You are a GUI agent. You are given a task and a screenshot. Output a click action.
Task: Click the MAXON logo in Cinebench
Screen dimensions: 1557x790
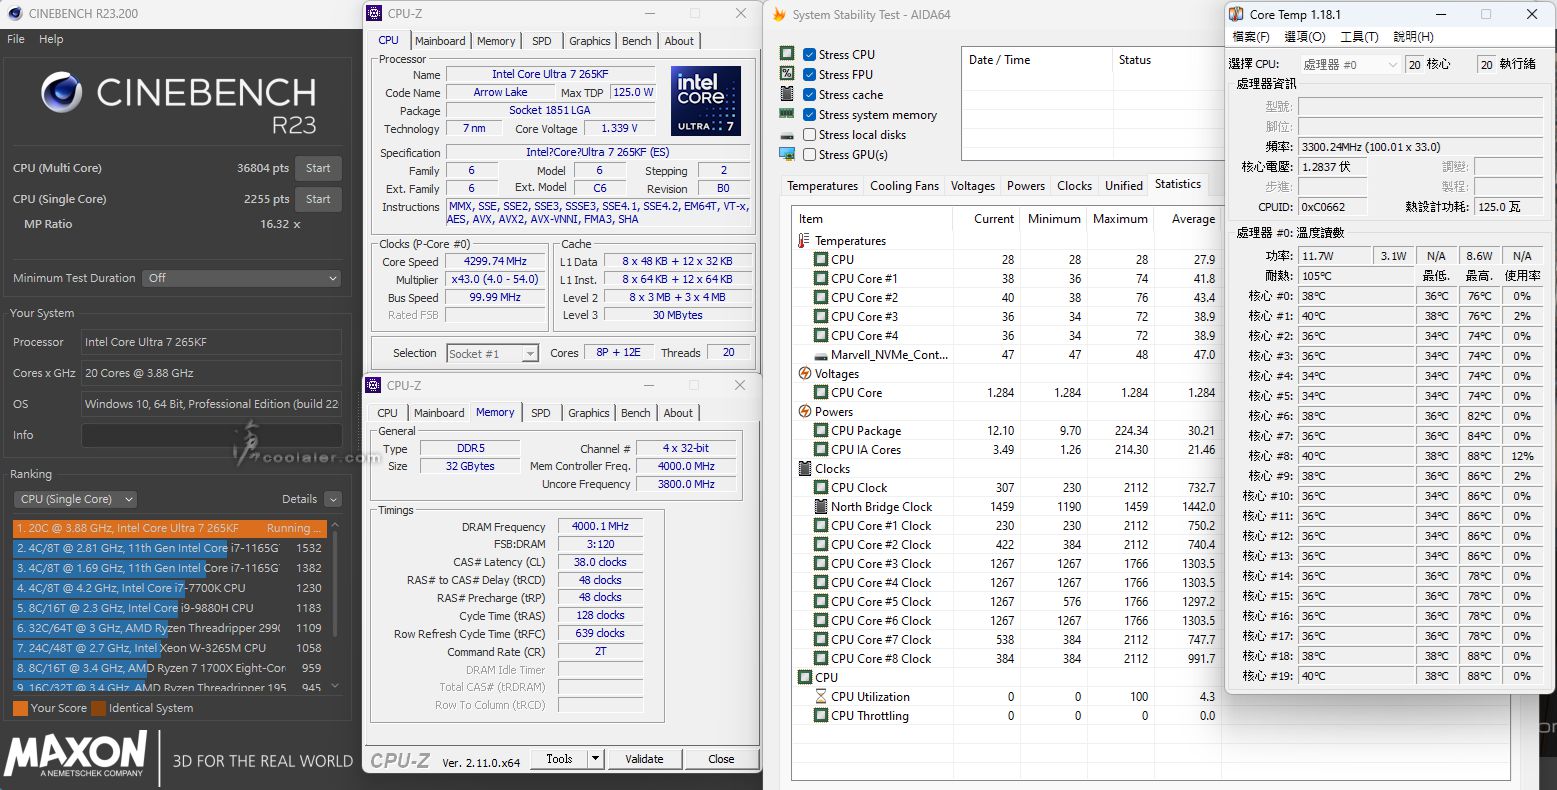pos(76,753)
